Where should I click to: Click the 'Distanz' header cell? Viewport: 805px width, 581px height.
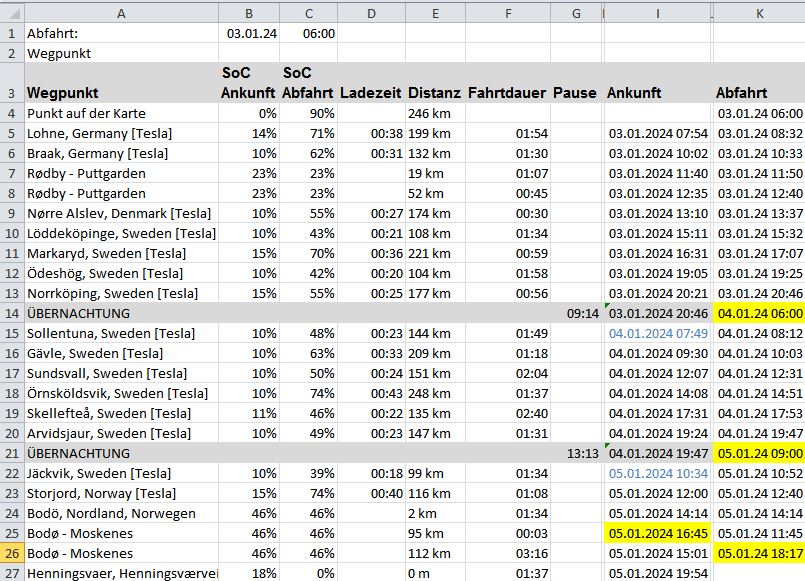[435, 83]
